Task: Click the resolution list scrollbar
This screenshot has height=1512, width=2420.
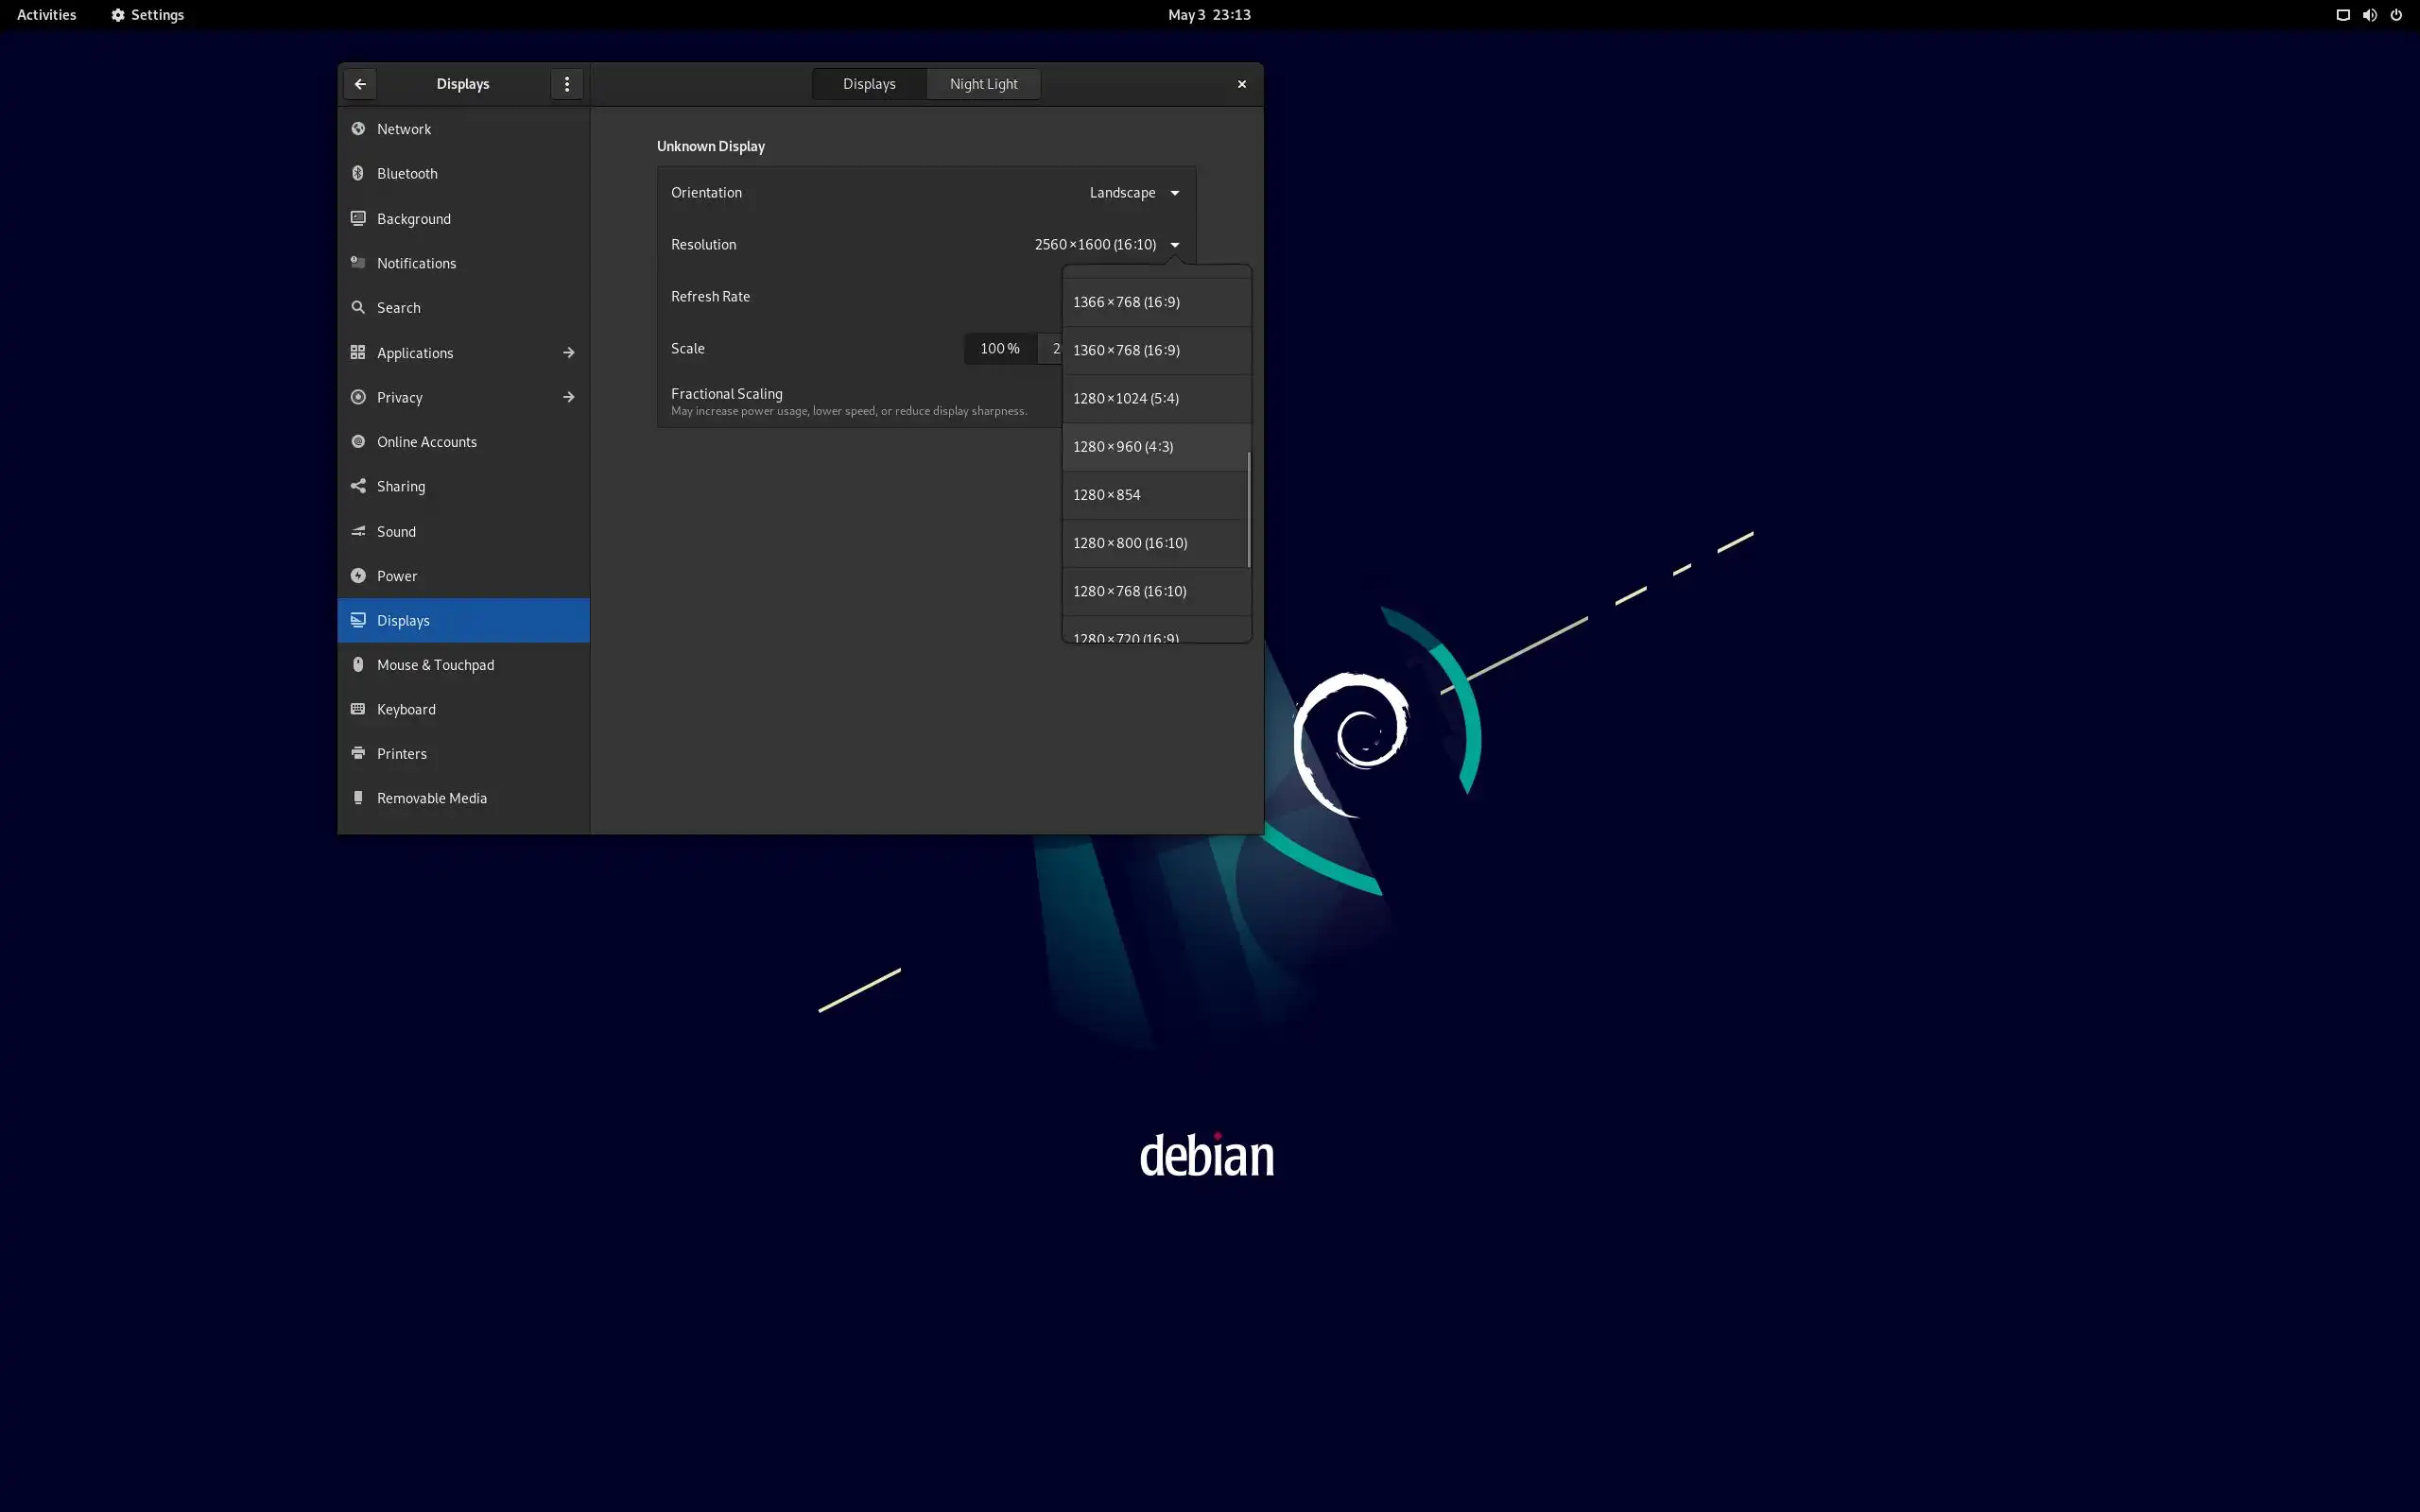Action: click(1248, 509)
